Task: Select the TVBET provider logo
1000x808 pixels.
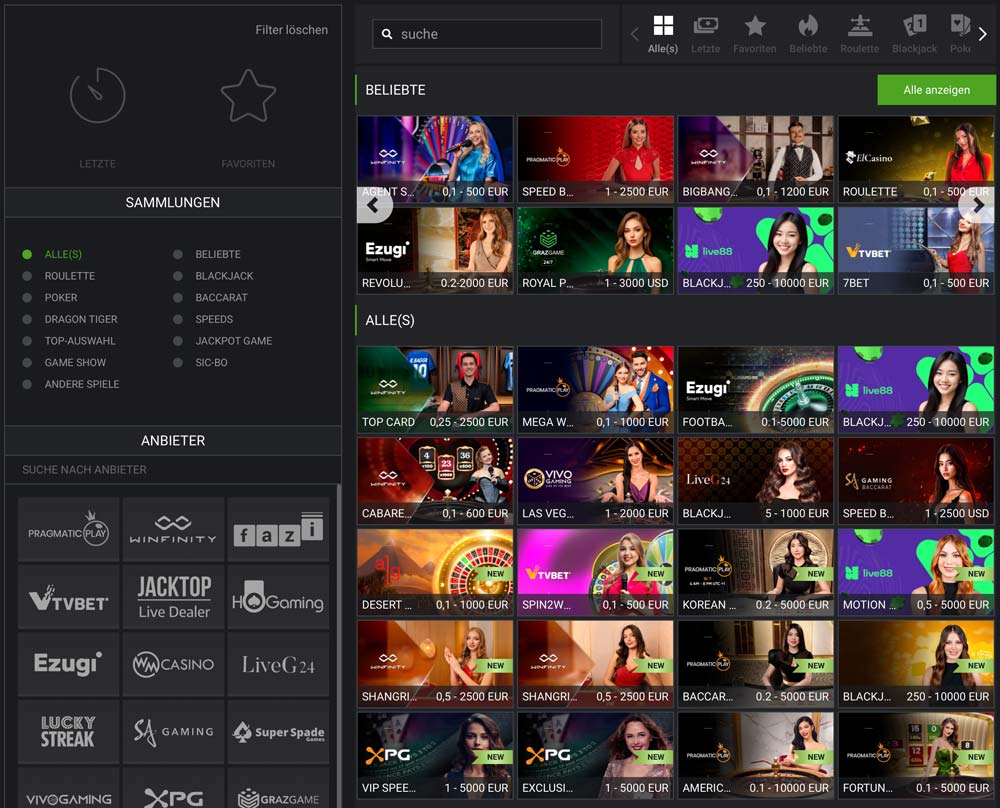Action: (x=69, y=598)
